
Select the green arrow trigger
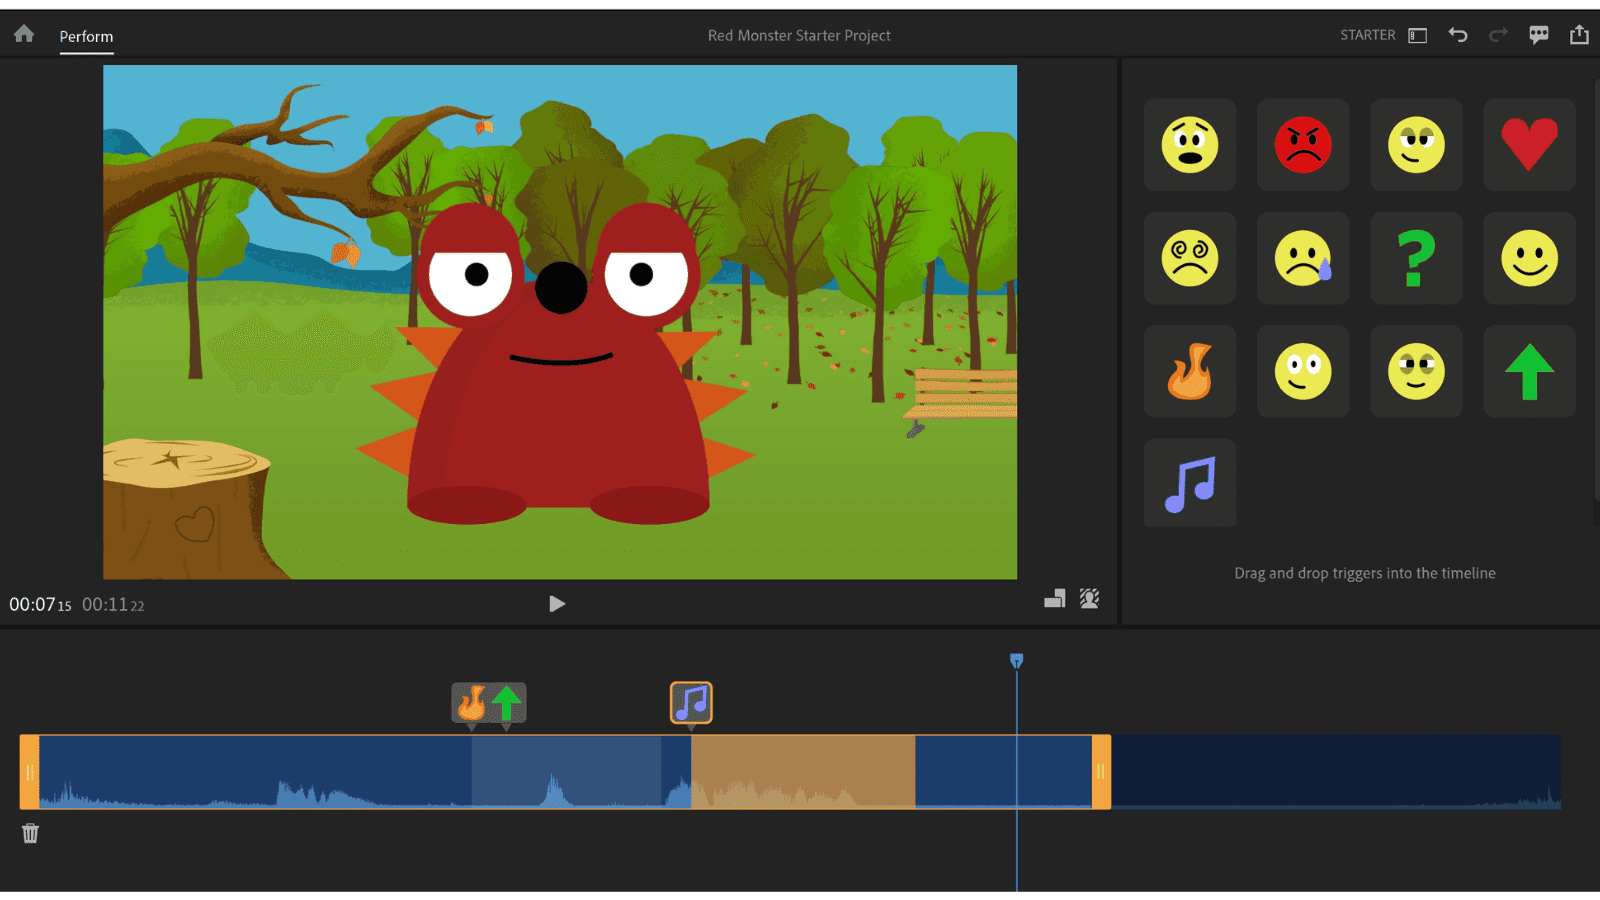pyautogui.click(x=1529, y=371)
